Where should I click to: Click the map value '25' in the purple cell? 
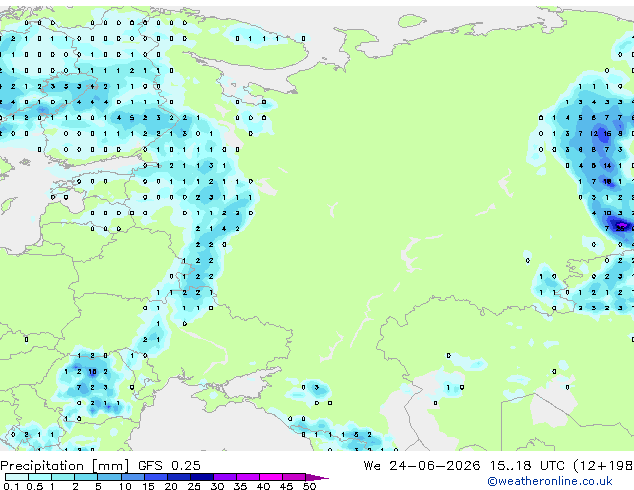620,228
